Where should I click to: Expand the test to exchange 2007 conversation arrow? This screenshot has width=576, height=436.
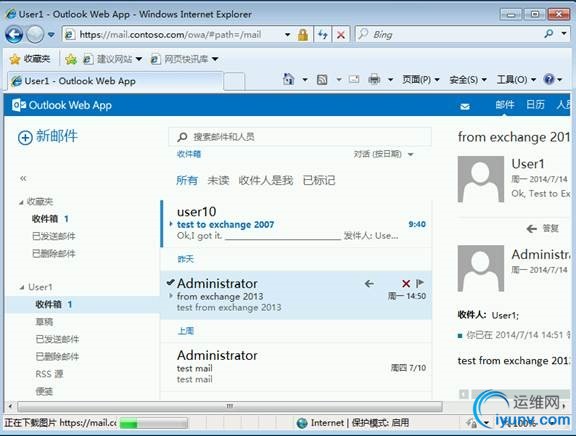(x=171, y=224)
